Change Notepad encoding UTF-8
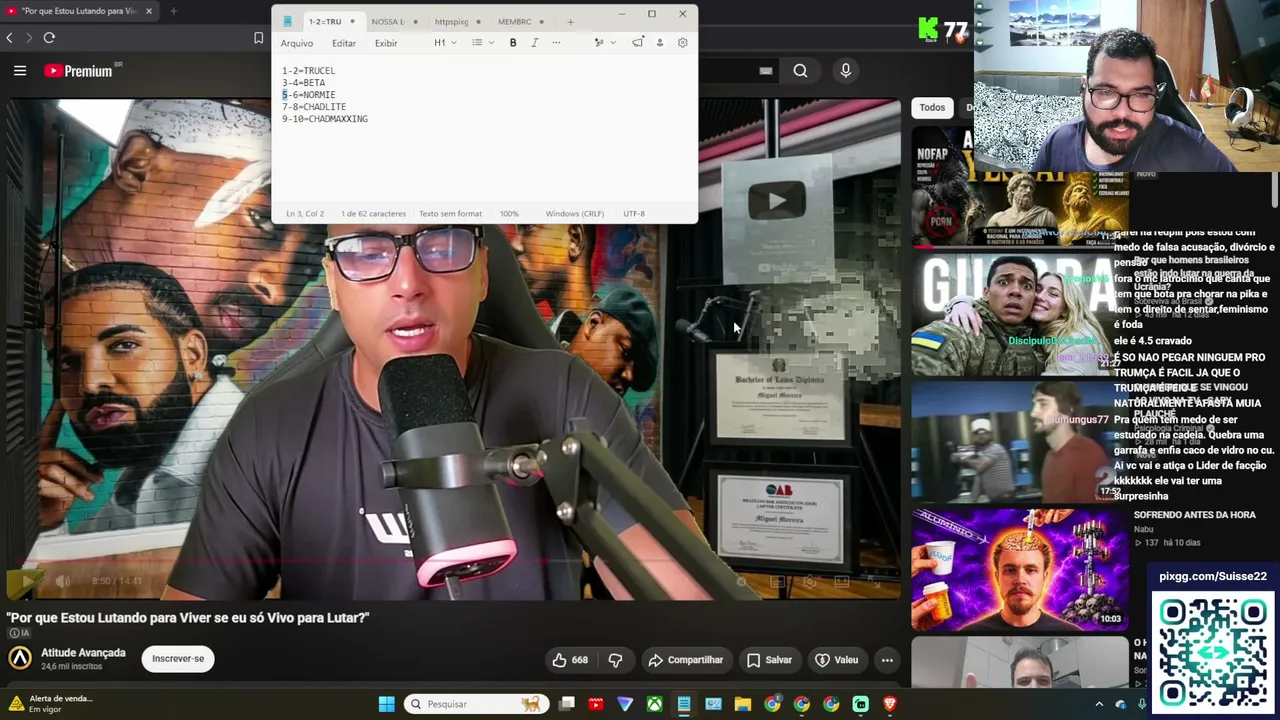 click(x=633, y=214)
